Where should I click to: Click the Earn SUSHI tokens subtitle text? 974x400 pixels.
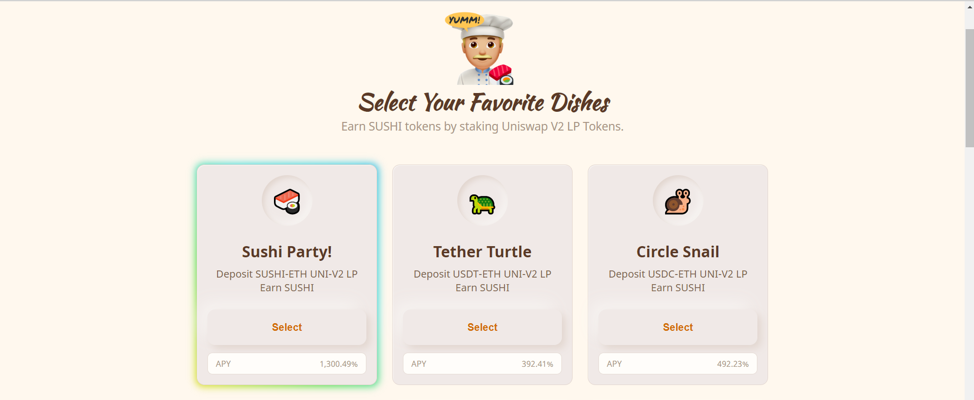pyautogui.click(x=482, y=126)
